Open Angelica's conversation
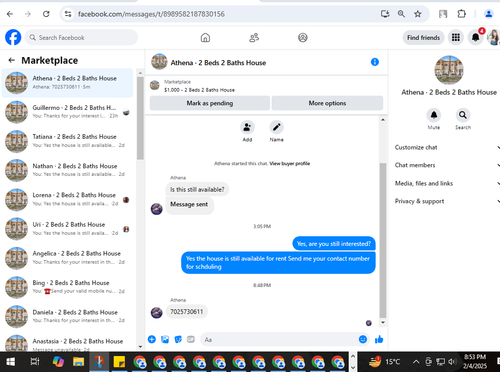This screenshot has height=372, width=500. (68, 258)
